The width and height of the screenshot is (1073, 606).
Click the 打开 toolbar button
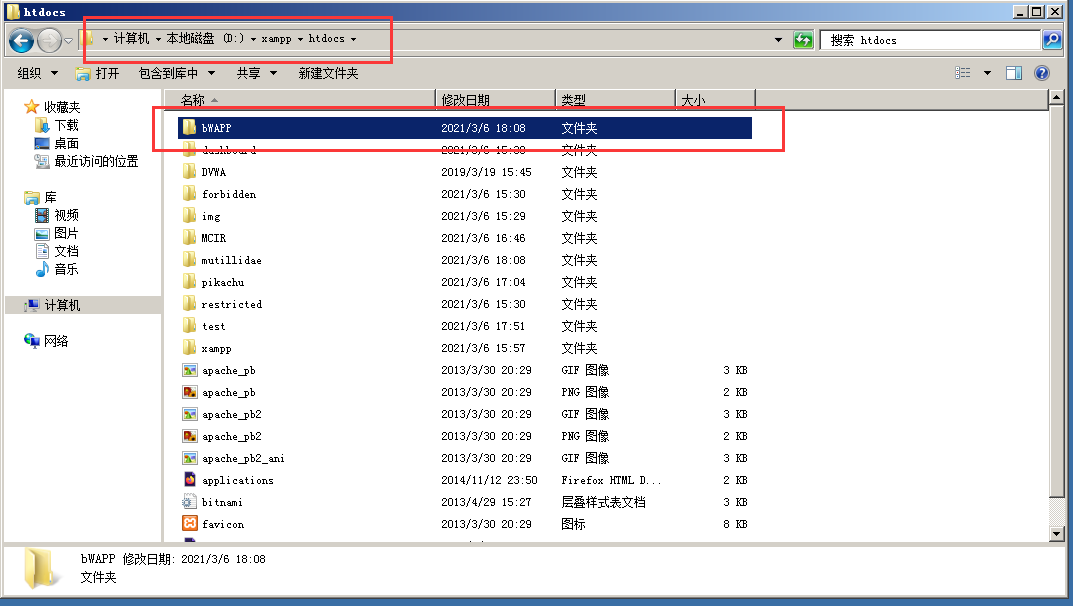click(x=97, y=73)
